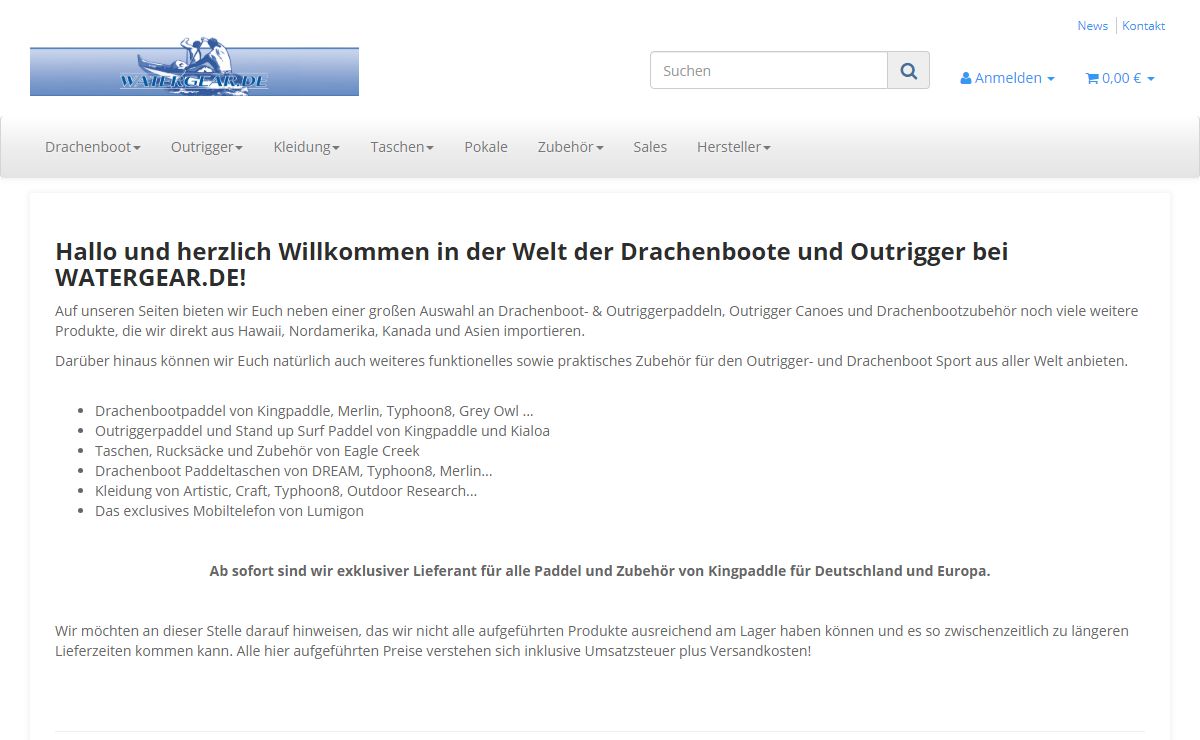Click the search magnifier button

(x=908, y=70)
